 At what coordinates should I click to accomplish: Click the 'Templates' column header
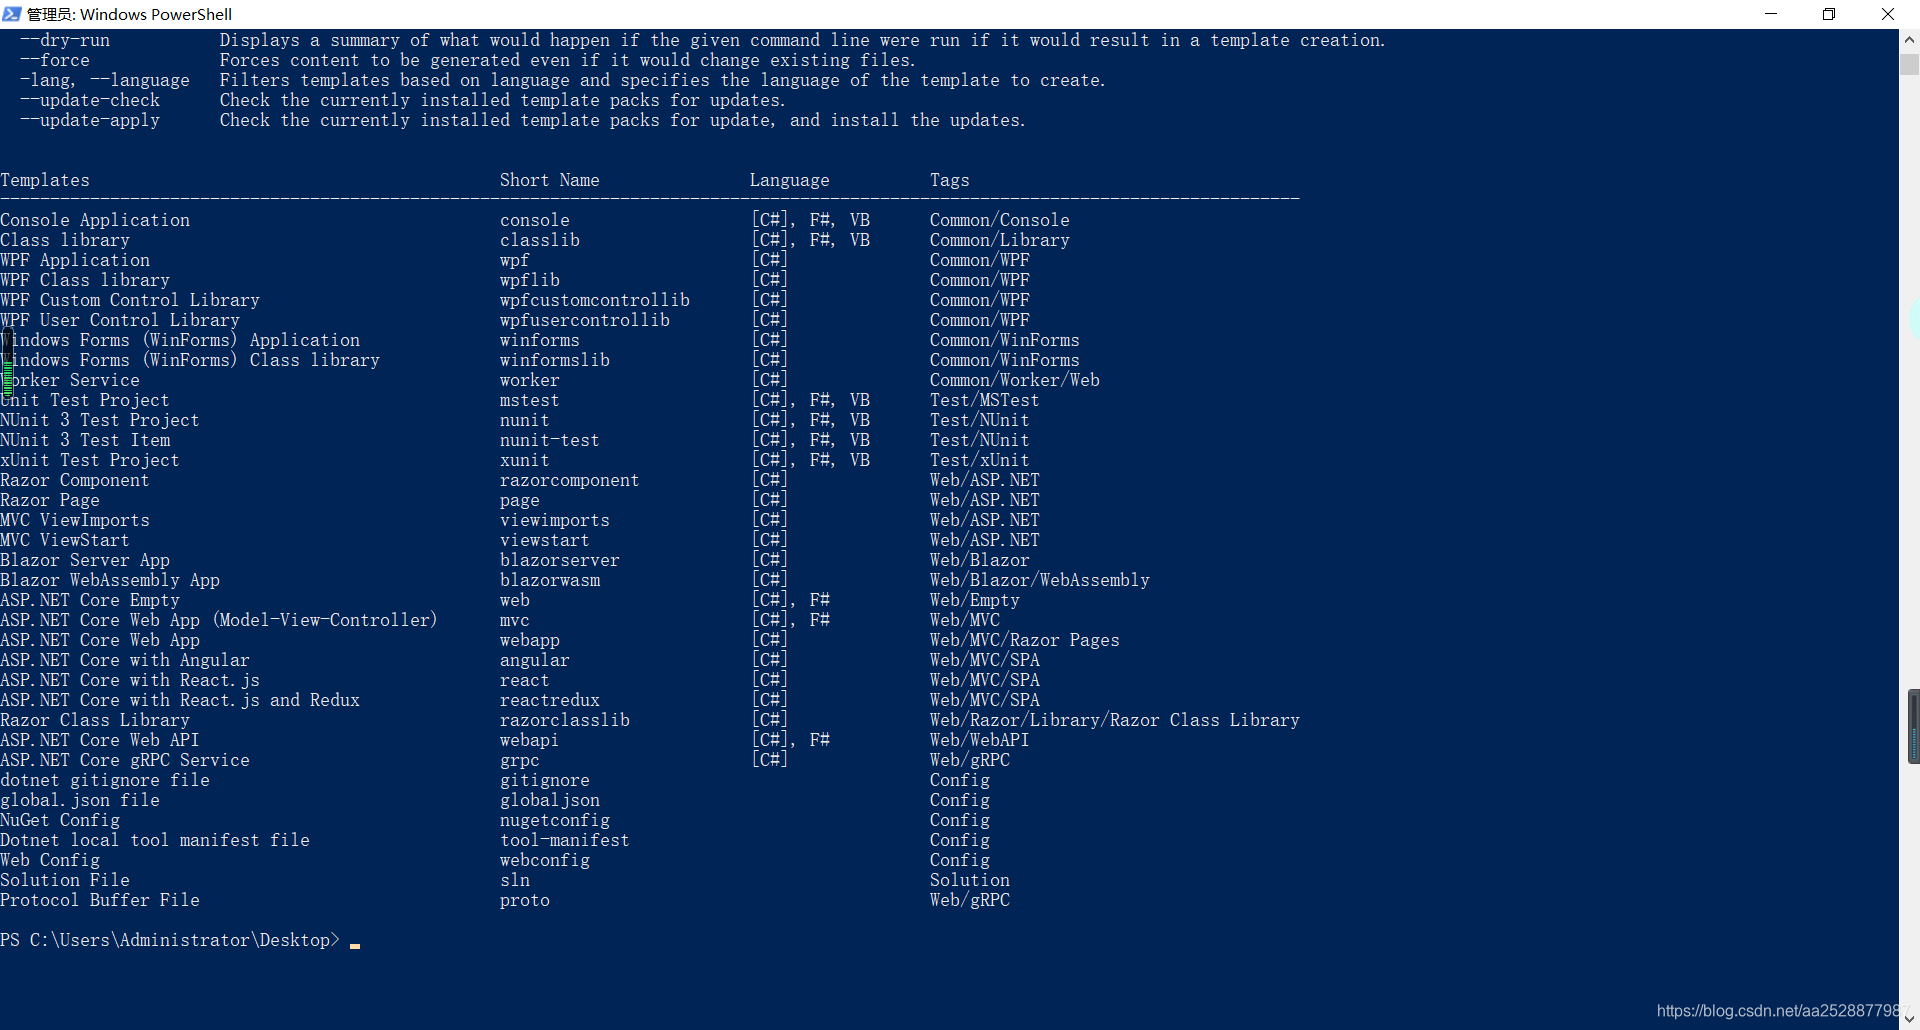click(45, 180)
